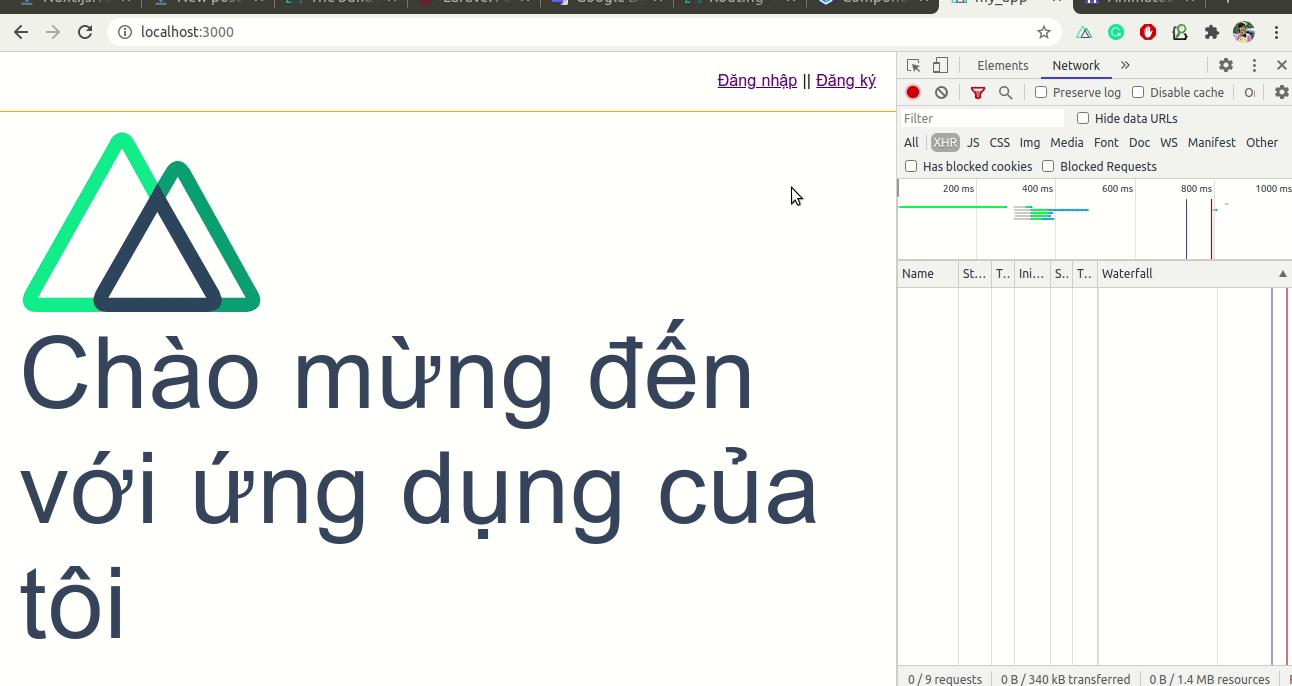Check Has blocked cookies
This screenshot has width=1292, height=686.
pyautogui.click(x=911, y=166)
